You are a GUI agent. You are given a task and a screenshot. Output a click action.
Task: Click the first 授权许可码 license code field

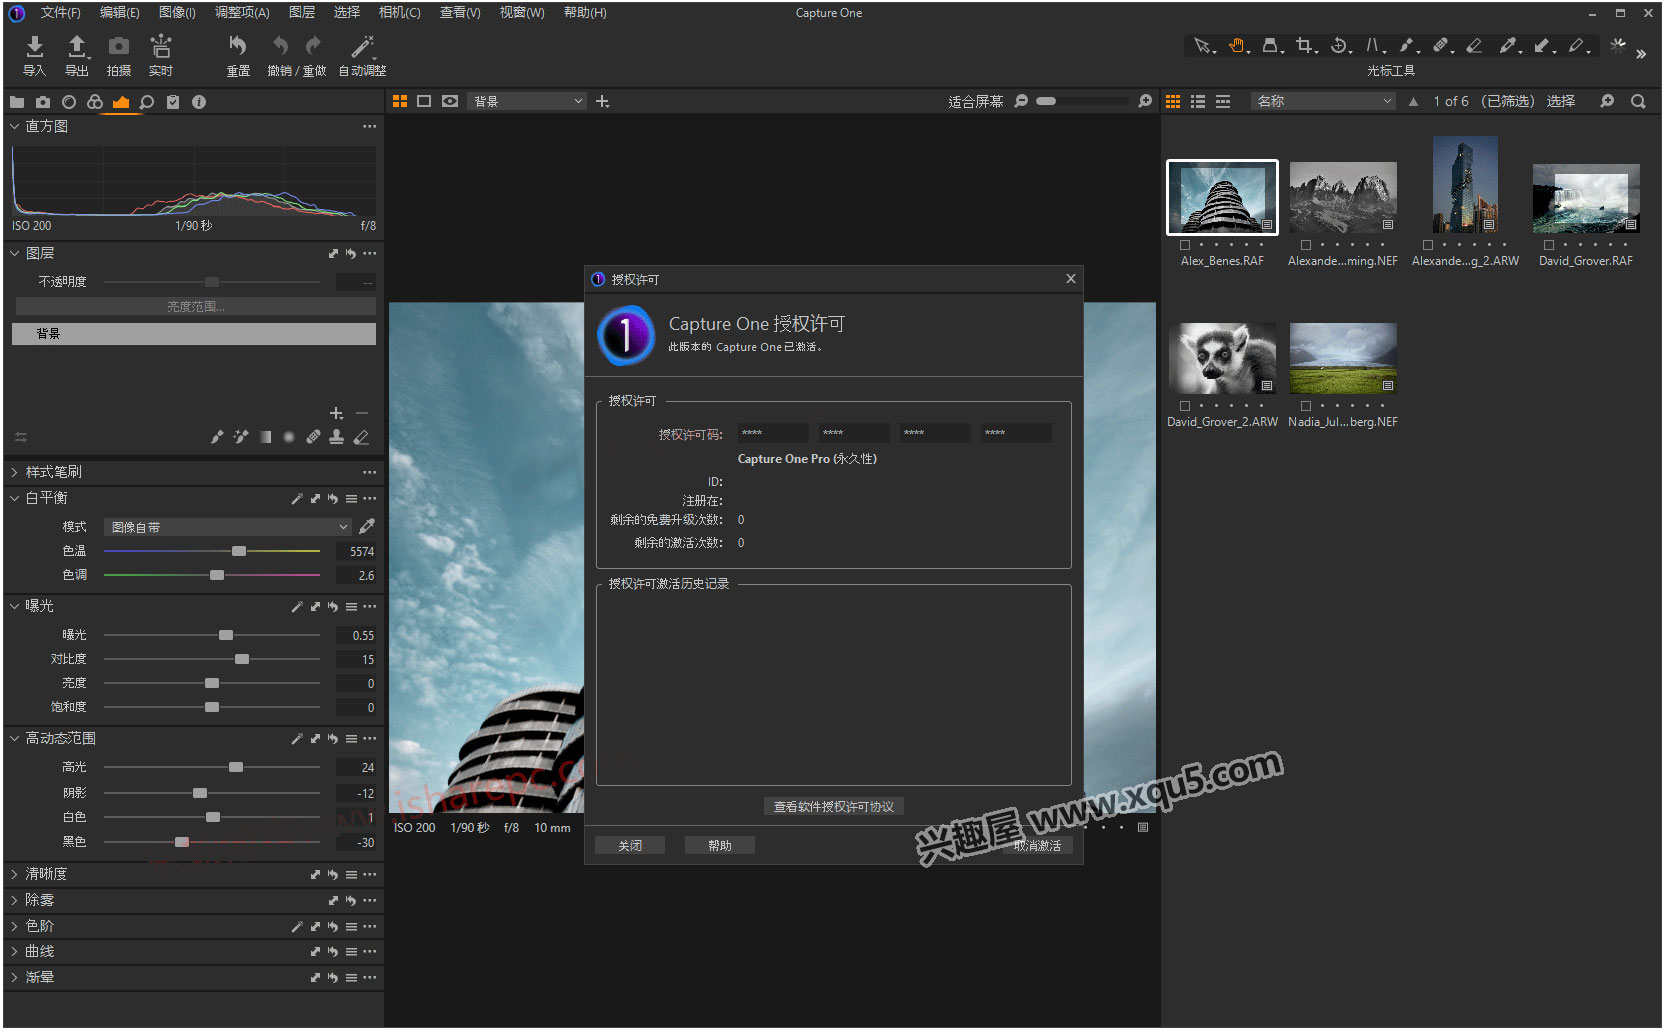point(773,433)
